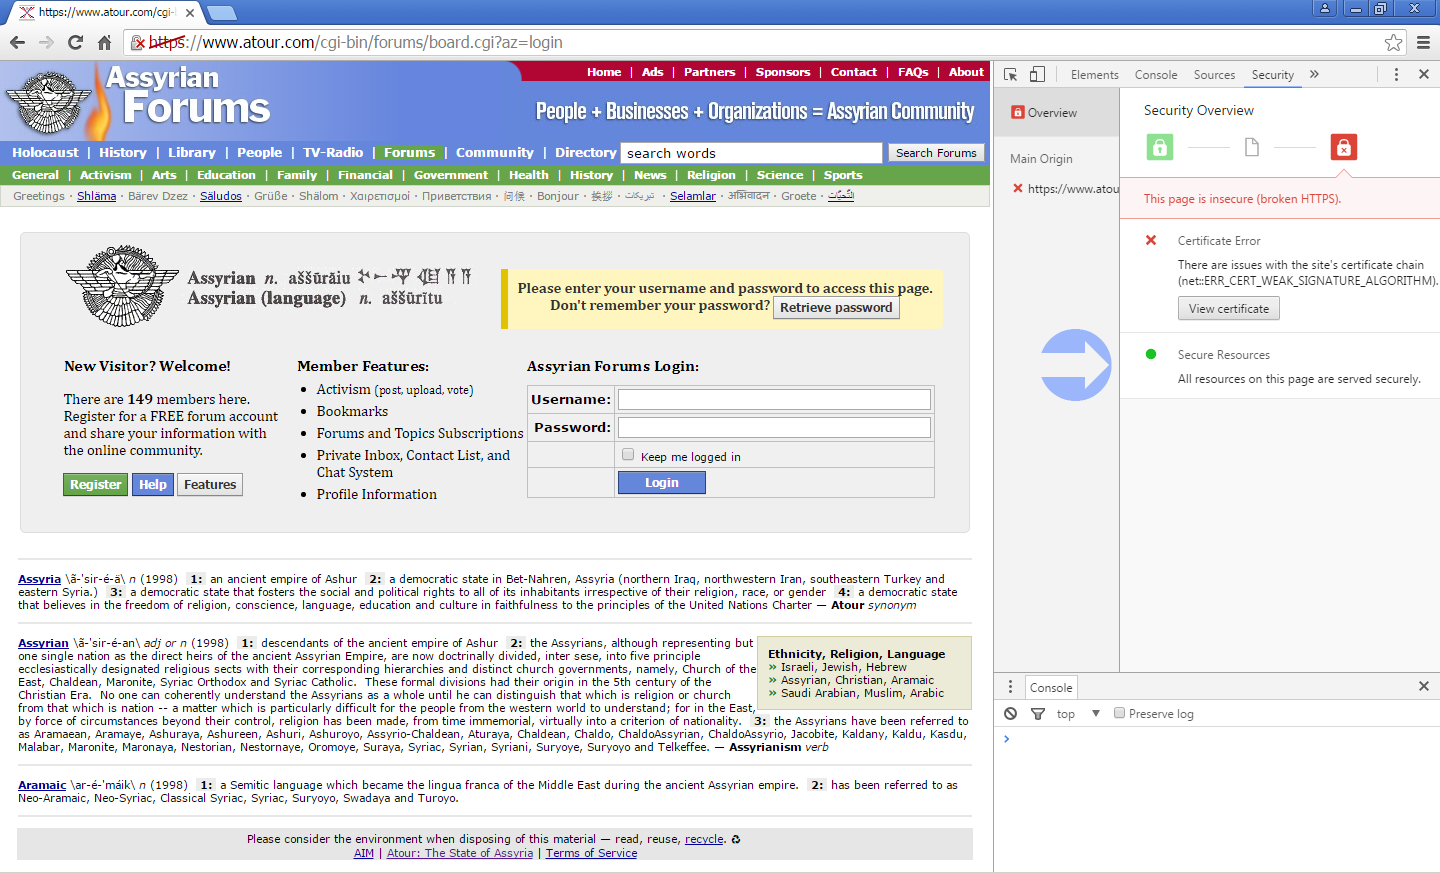Screen dimensions: 1440x873
Task: Click the Search Forums button
Action: click(936, 153)
